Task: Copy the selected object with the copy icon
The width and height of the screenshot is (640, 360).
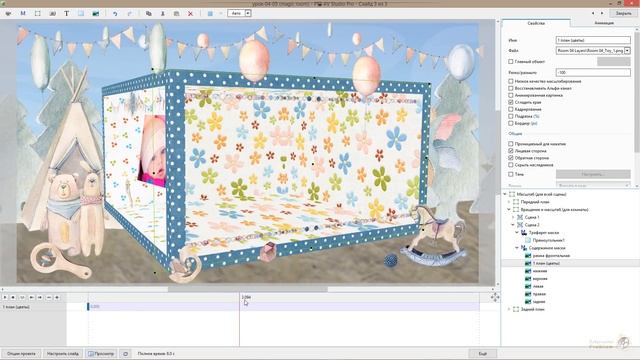Action: pos(149,13)
